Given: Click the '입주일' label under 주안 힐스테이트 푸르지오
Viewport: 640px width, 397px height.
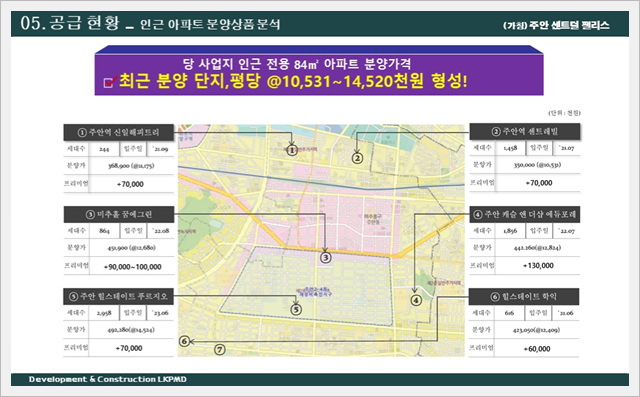Looking at the screenshot, I should click(x=133, y=313).
